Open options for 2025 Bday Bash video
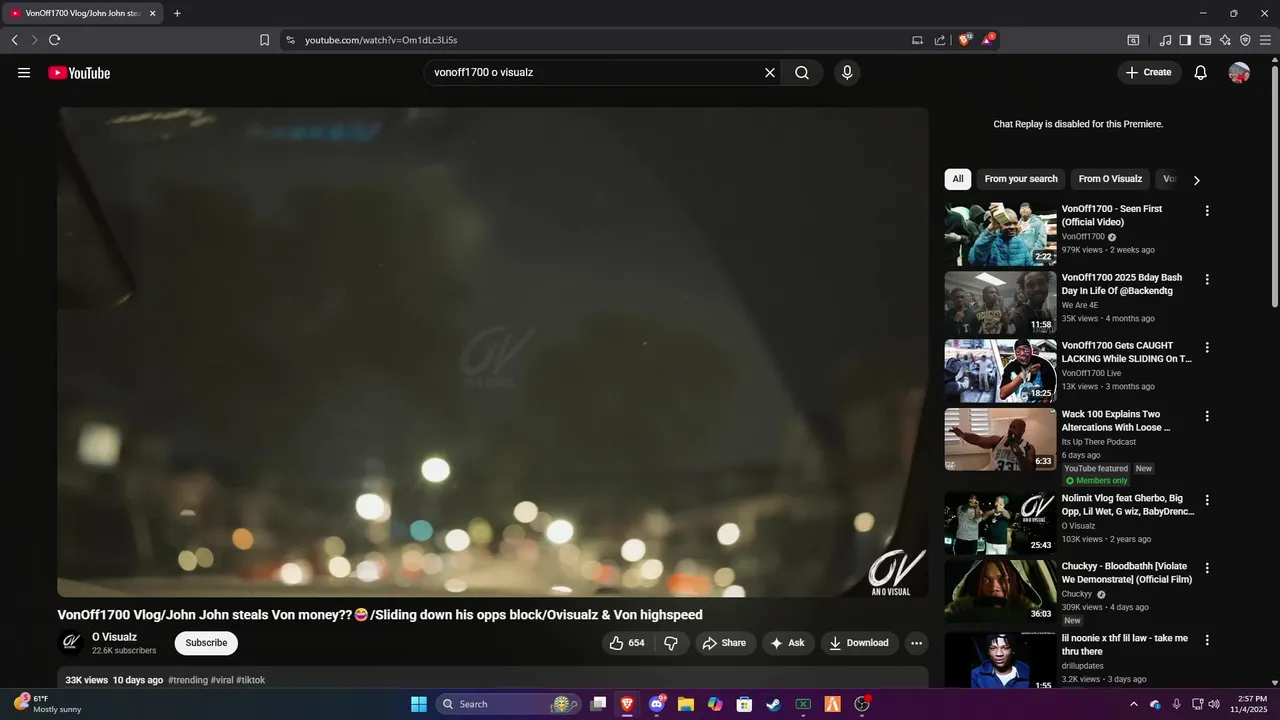Image resolution: width=1280 pixels, height=720 pixels. pyautogui.click(x=1207, y=279)
